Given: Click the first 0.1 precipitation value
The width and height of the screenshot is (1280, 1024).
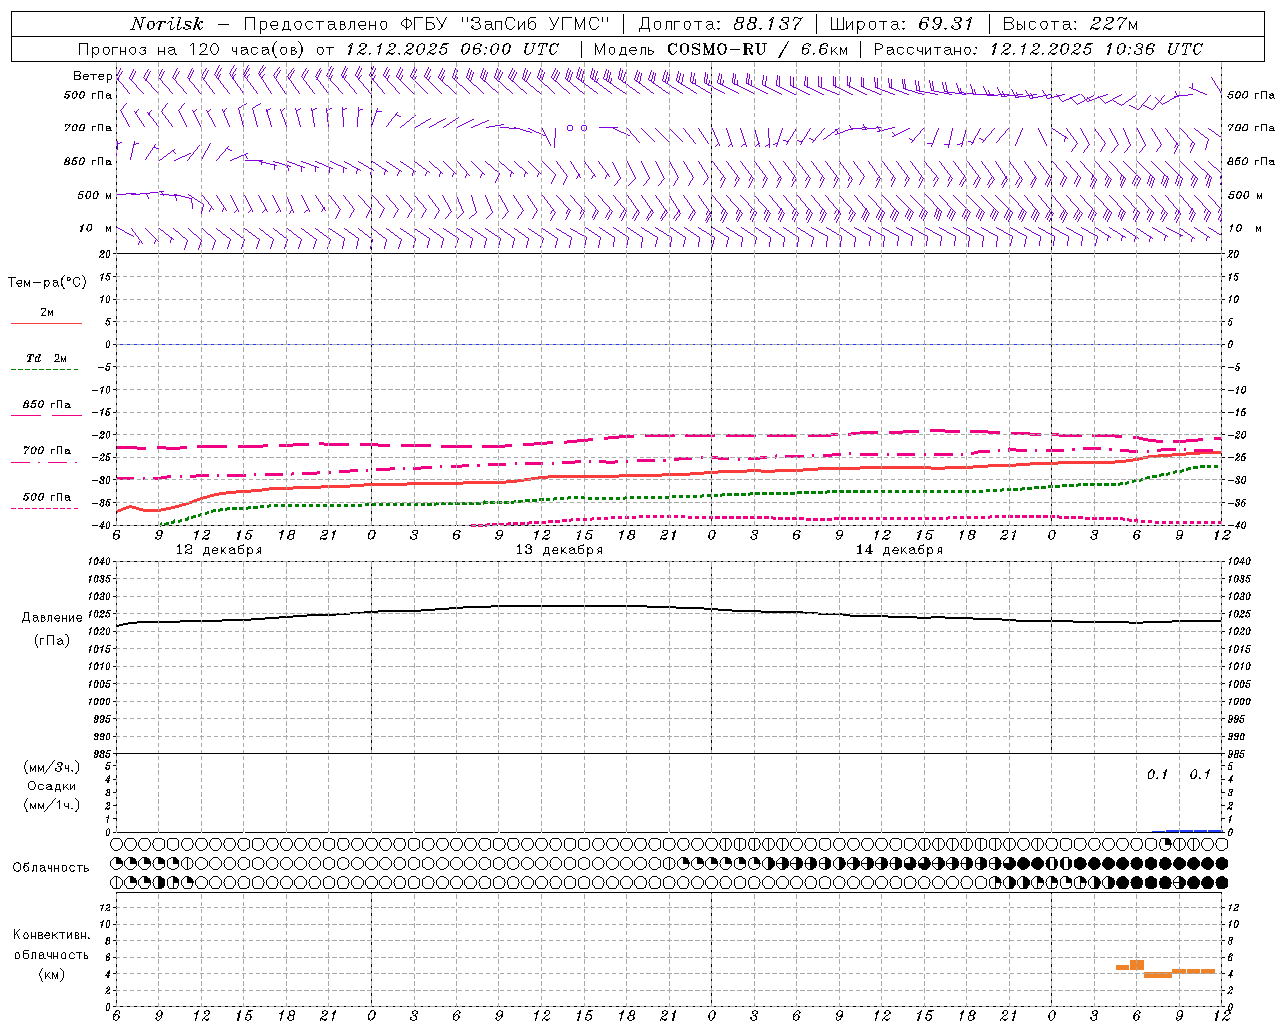Looking at the screenshot, I should point(1157,775).
